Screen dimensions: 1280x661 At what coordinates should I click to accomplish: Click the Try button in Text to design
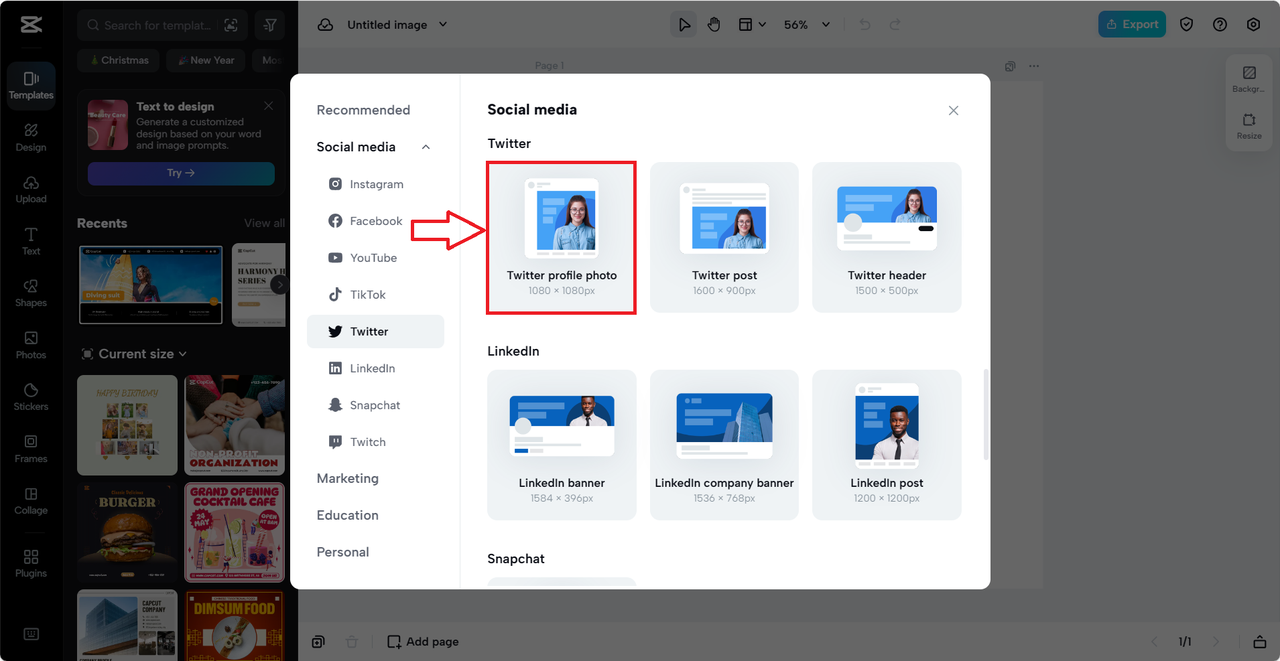(181, 173)
